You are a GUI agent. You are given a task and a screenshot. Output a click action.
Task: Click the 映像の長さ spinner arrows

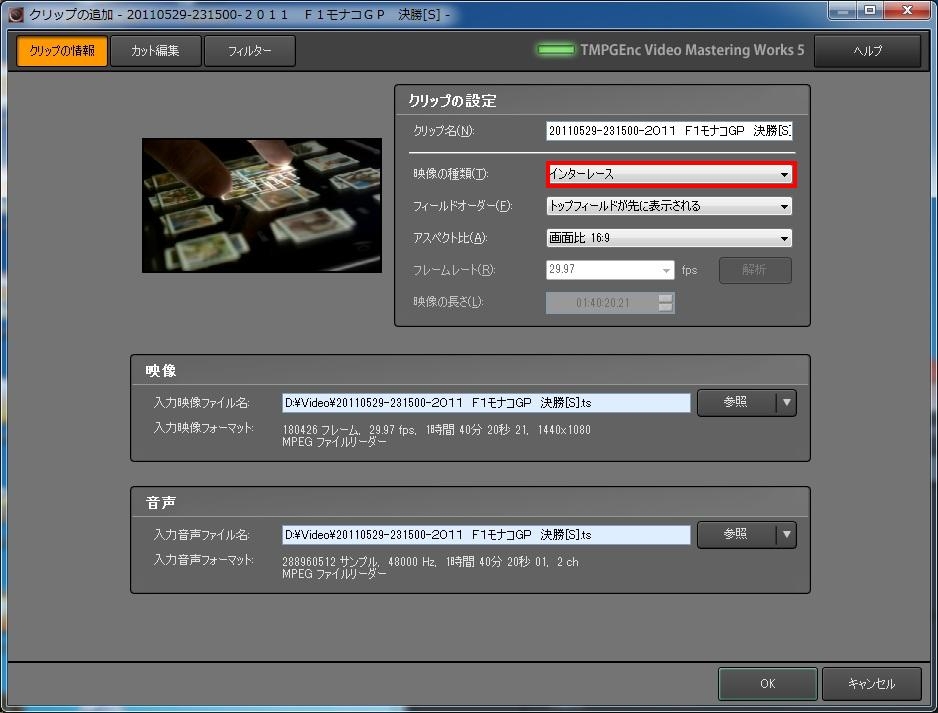[666, 302]
